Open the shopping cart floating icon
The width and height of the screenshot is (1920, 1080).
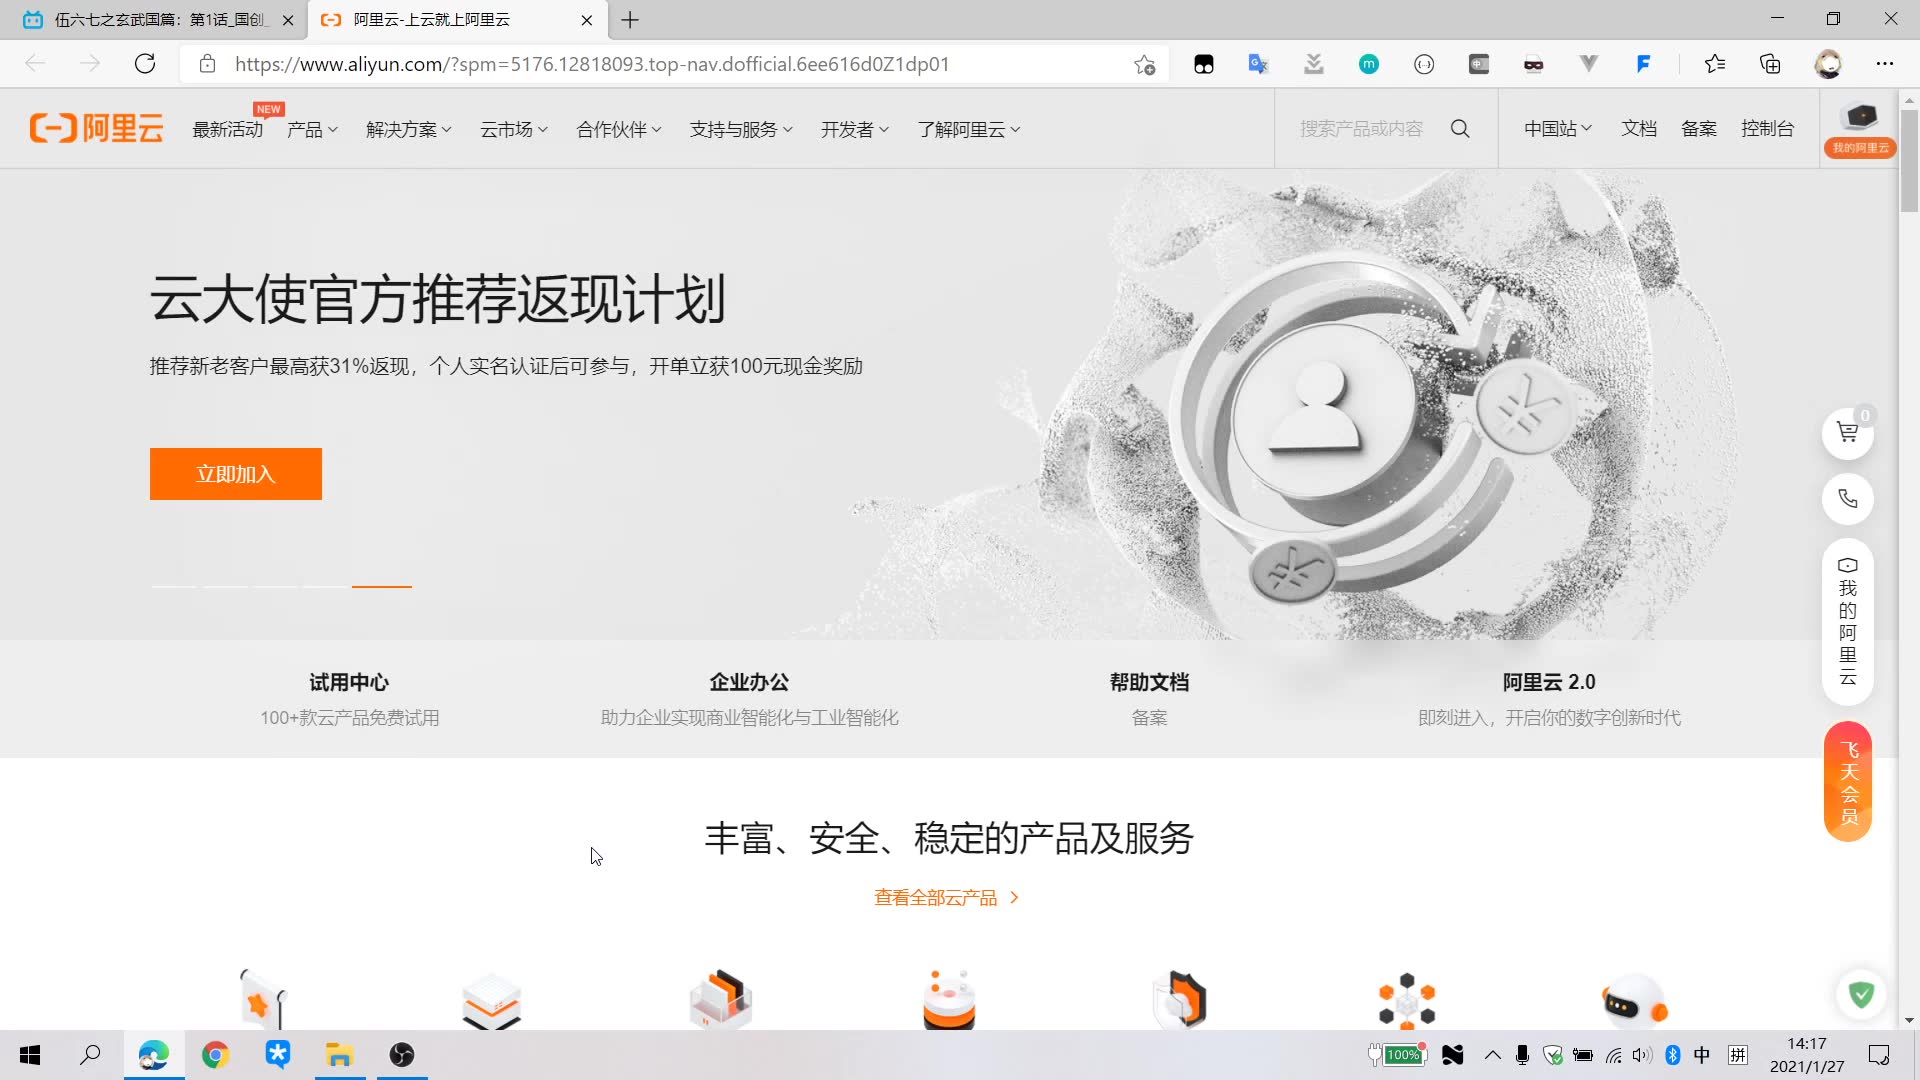1847,433
